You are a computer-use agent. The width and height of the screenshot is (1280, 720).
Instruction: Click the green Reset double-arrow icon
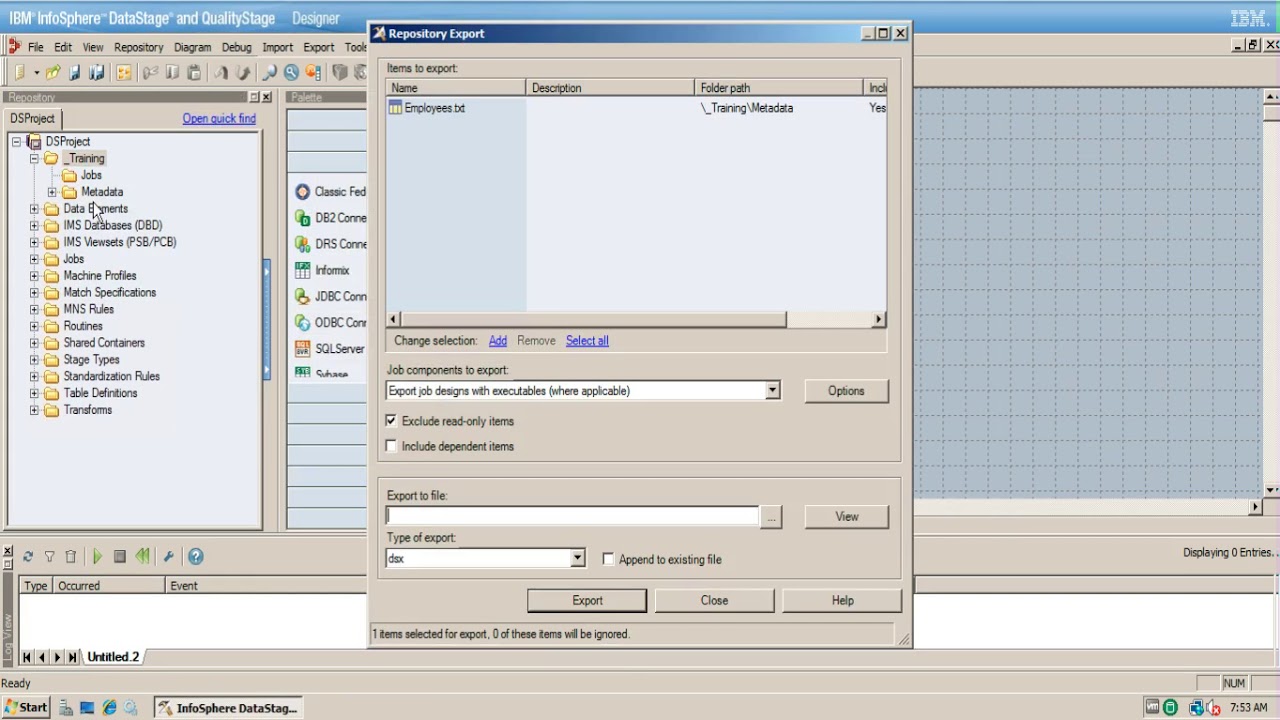(142, 557)
